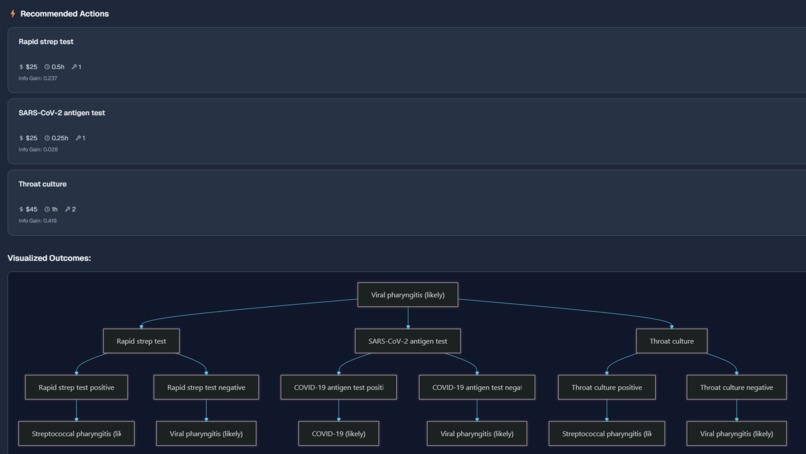The width and height of the screenshot is (806, 454).
Task: Select the COVID-19 (likely) outcome node
Action: point(339,433)
